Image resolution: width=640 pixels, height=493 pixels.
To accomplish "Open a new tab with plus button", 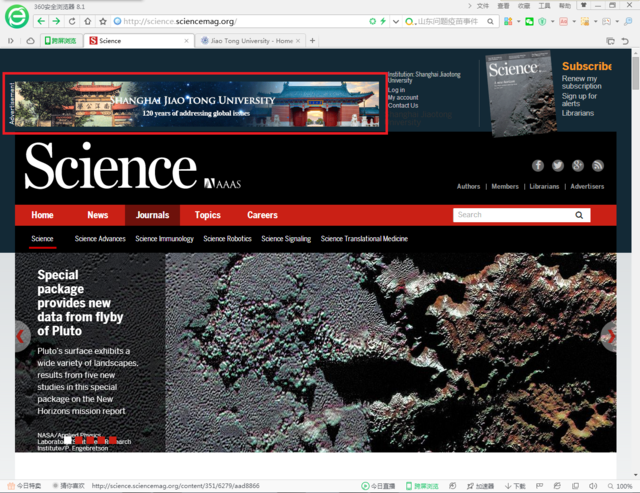I will click(x=312, y=40).
